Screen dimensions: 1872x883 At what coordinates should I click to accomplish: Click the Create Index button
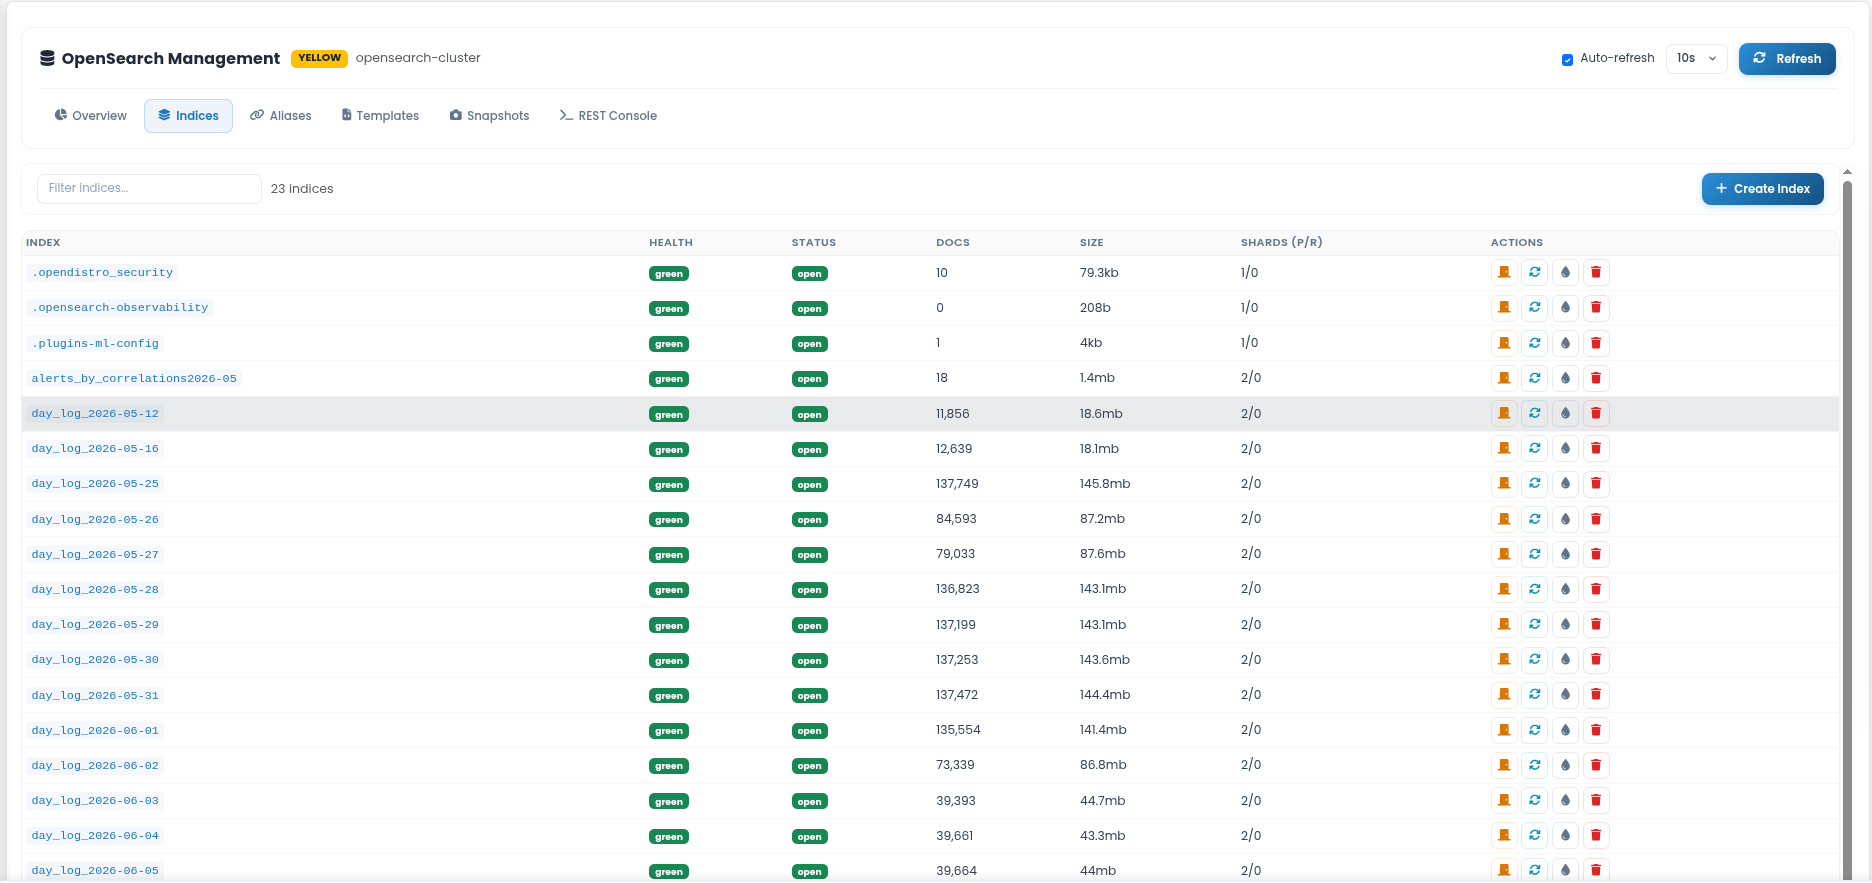1763,189
